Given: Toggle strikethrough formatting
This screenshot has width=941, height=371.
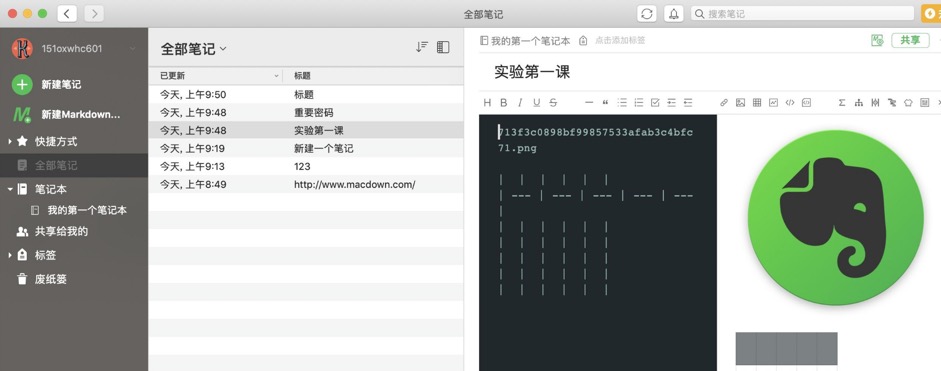Looking at the screenshot, I should [x=553, y=103].
